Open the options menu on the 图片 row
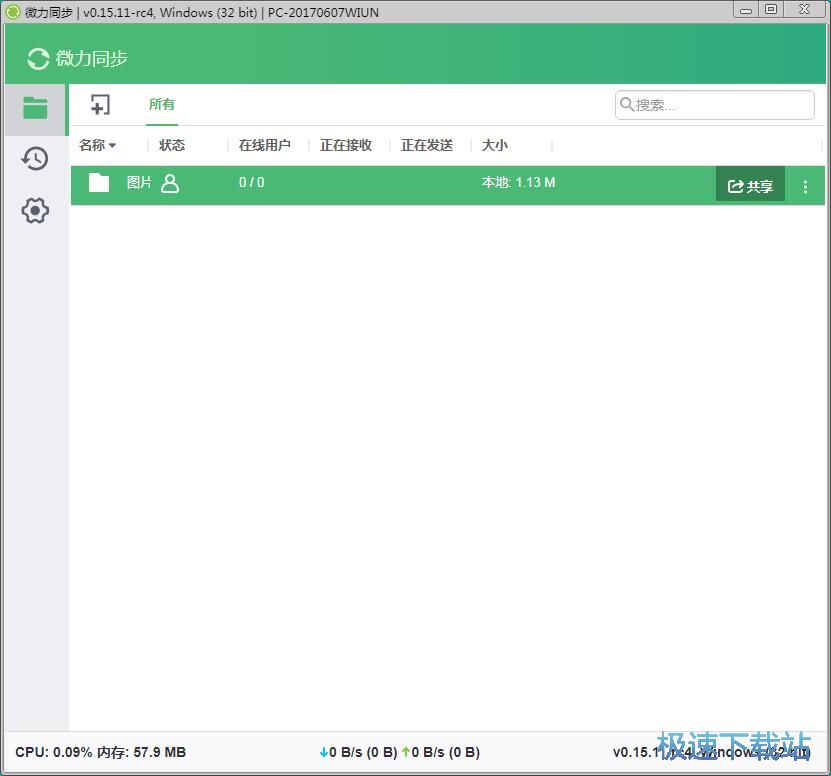 pyautogui.click(x=806, y=185)
